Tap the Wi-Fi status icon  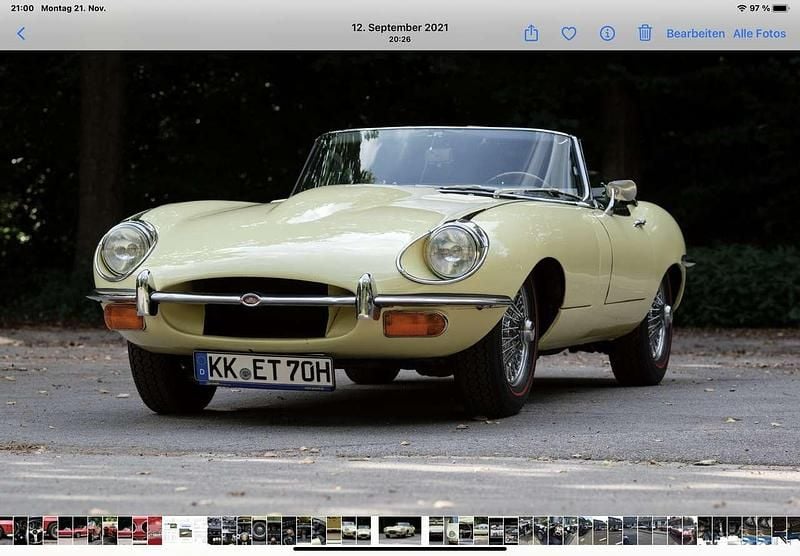tap(741, 8)
